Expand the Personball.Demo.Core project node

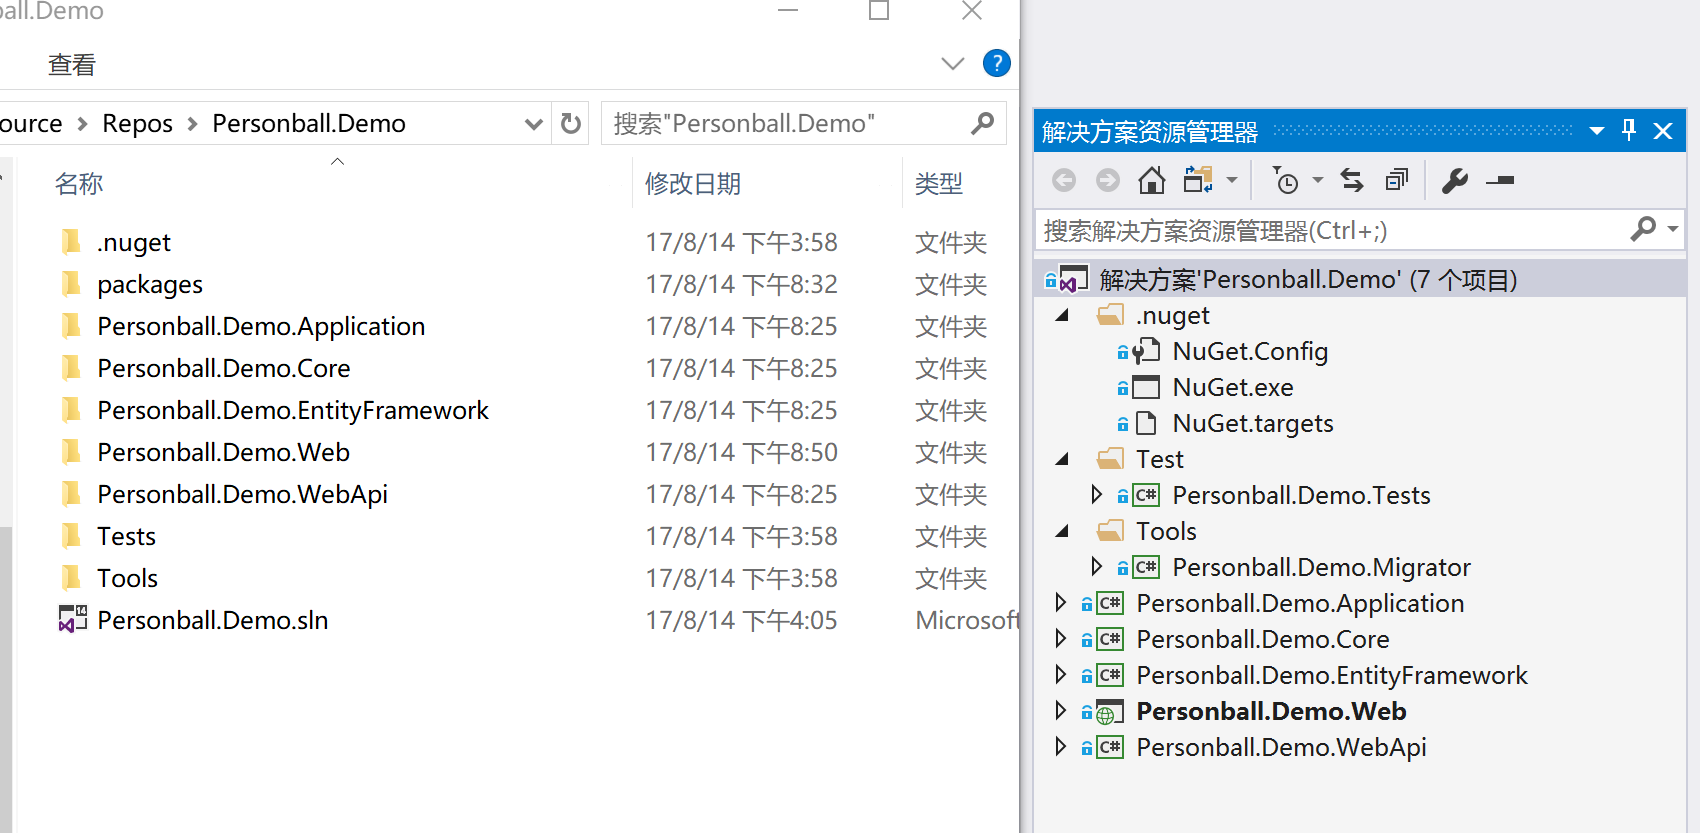point(1060,638)
